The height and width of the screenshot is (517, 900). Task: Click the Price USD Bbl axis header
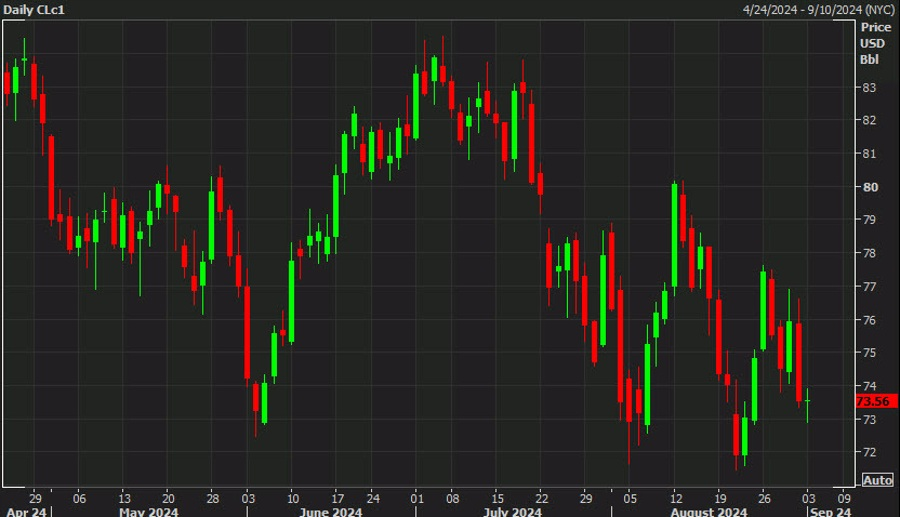tap(874, 43)
